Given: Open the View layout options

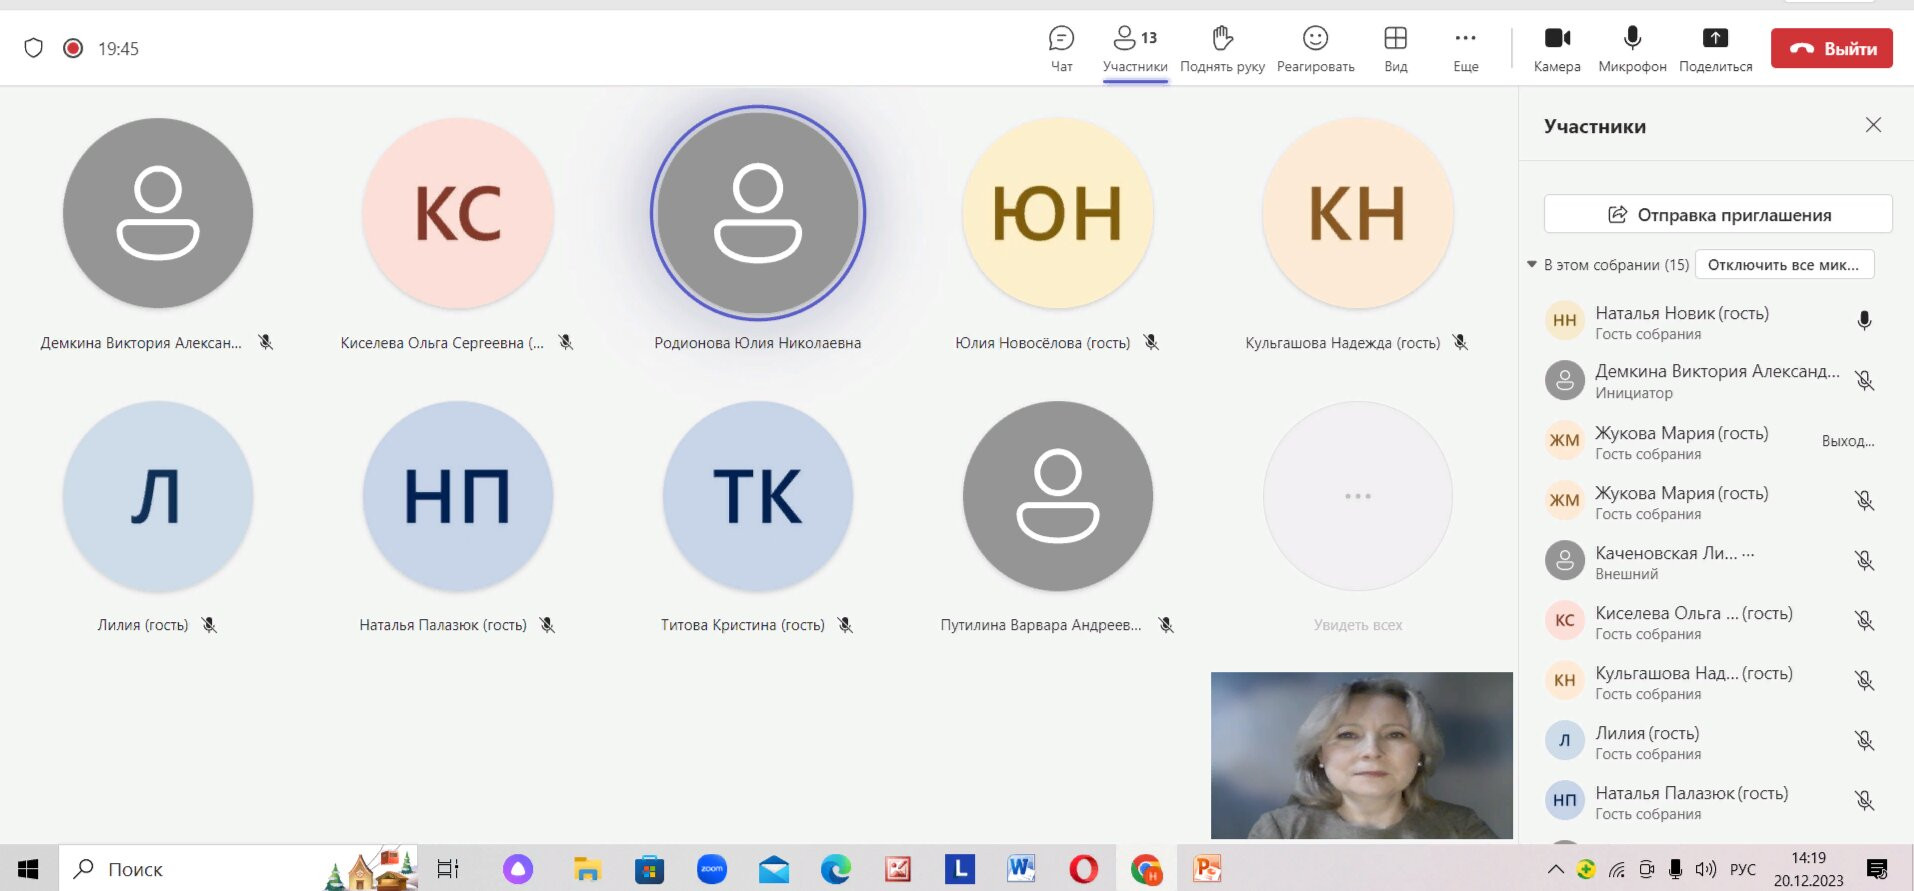Looking at the screenshot, I should click(x=1395, y=49).
